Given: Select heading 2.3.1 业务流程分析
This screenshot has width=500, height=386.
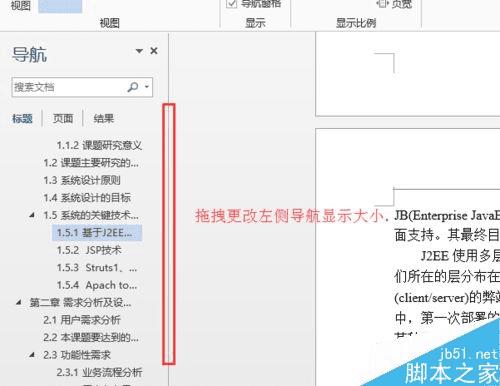Looking at the screenshot, I should (x=99, y=372).
